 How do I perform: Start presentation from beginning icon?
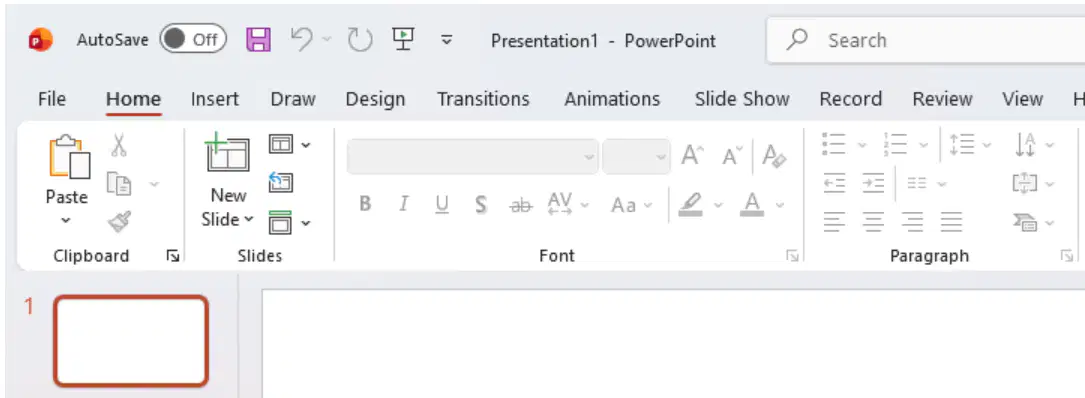(403, 39)
